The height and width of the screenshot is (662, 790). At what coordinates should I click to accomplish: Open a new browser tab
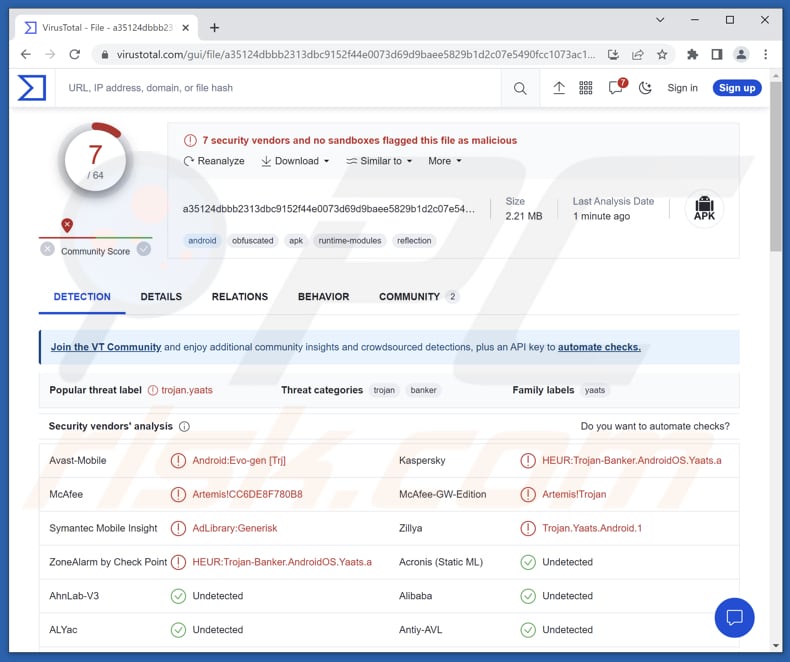coord(214,28)
